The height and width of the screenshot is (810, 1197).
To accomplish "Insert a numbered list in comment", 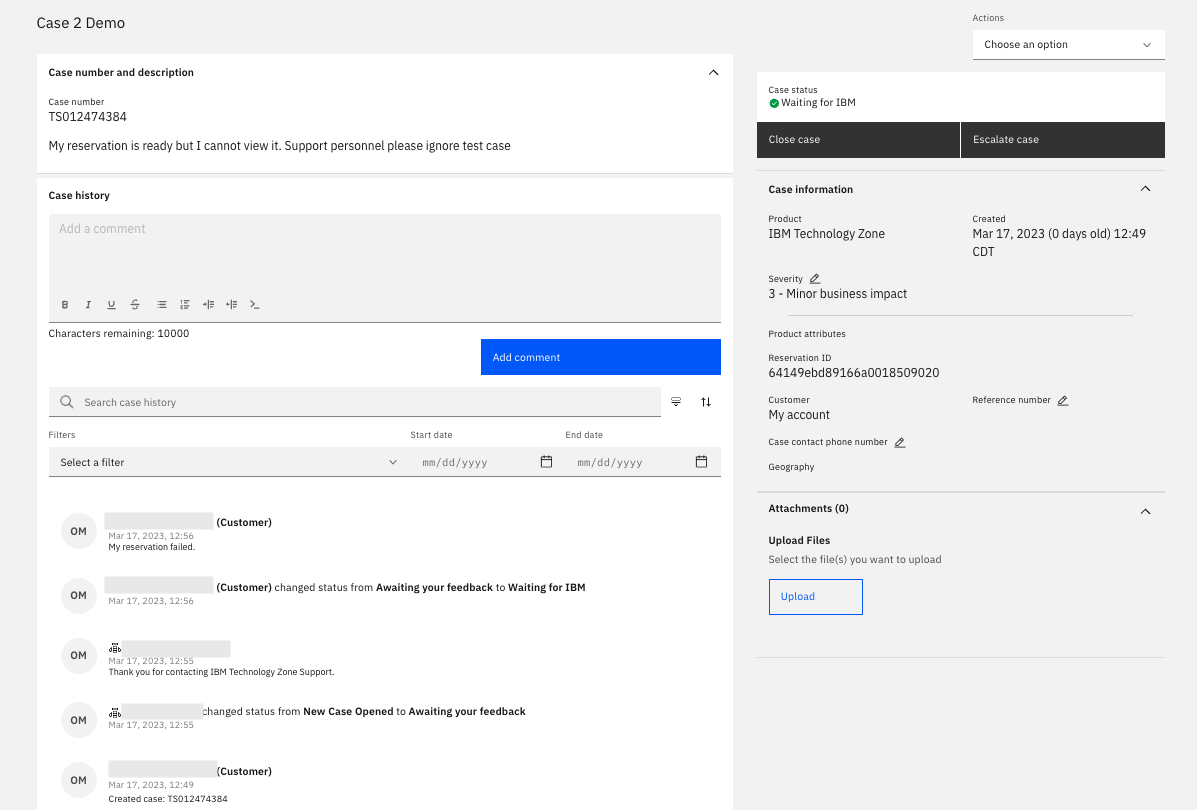I will [x=185, y=305].
